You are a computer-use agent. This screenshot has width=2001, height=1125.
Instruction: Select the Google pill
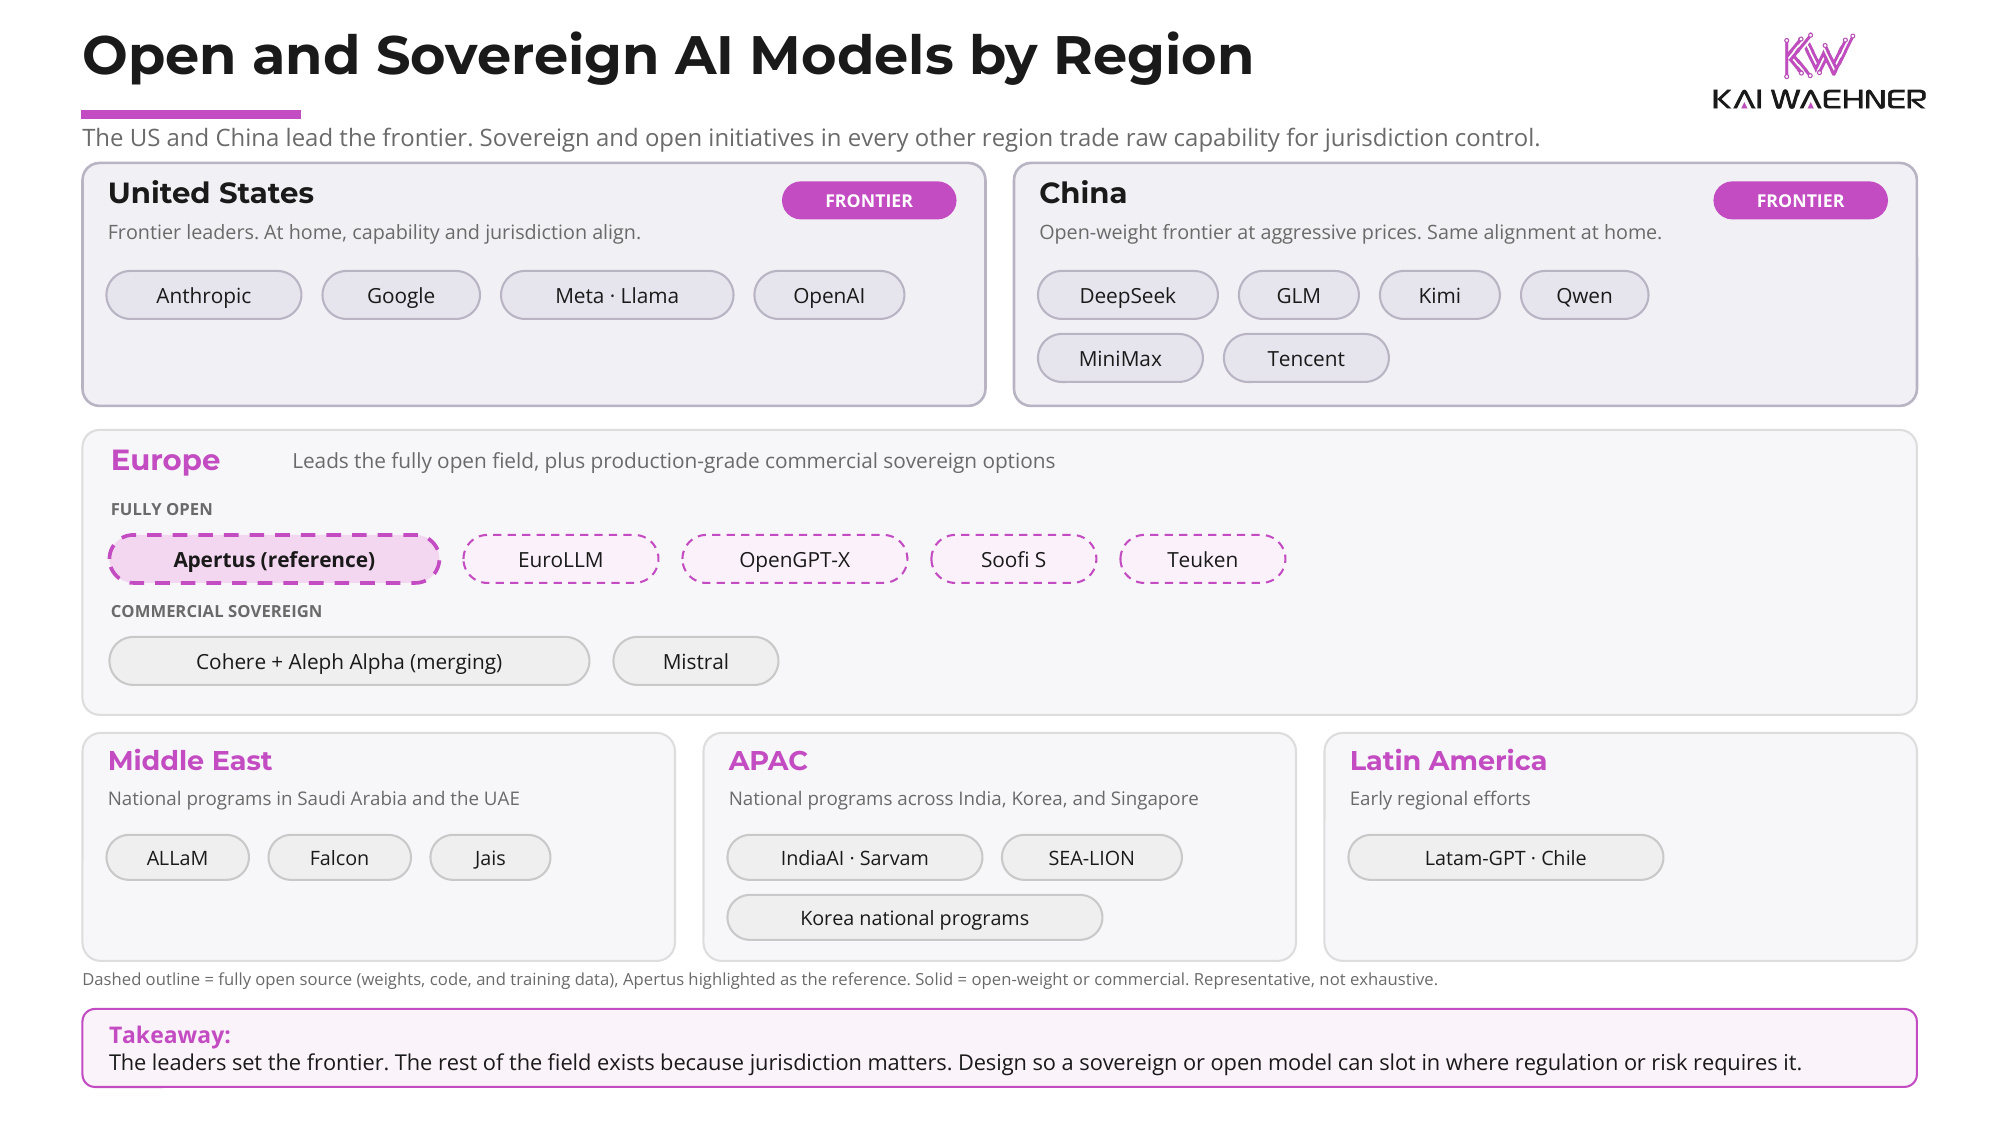tap(401, 295)
